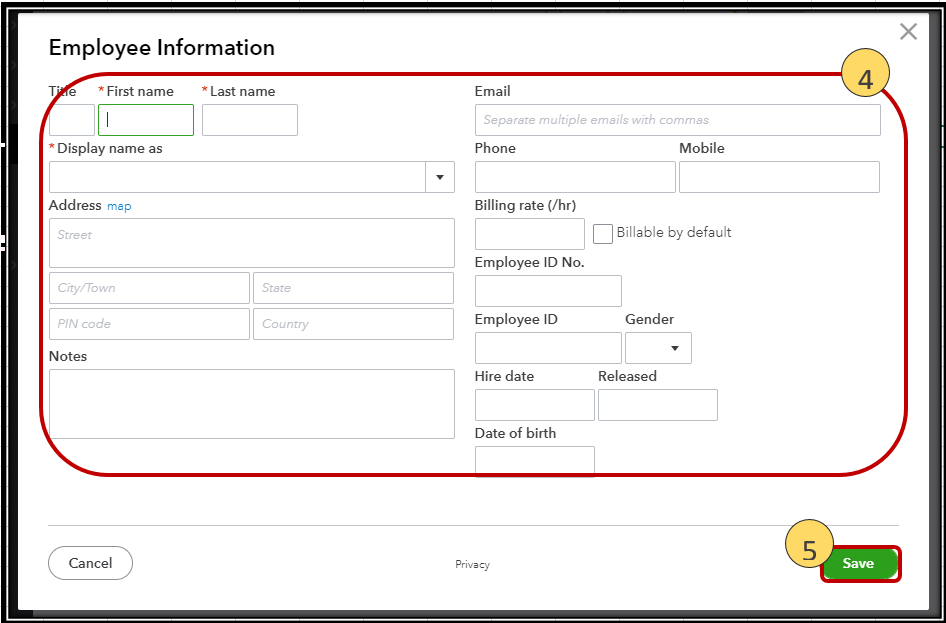
Task: Click the Billing rate field
Action: tap(530, 234)
